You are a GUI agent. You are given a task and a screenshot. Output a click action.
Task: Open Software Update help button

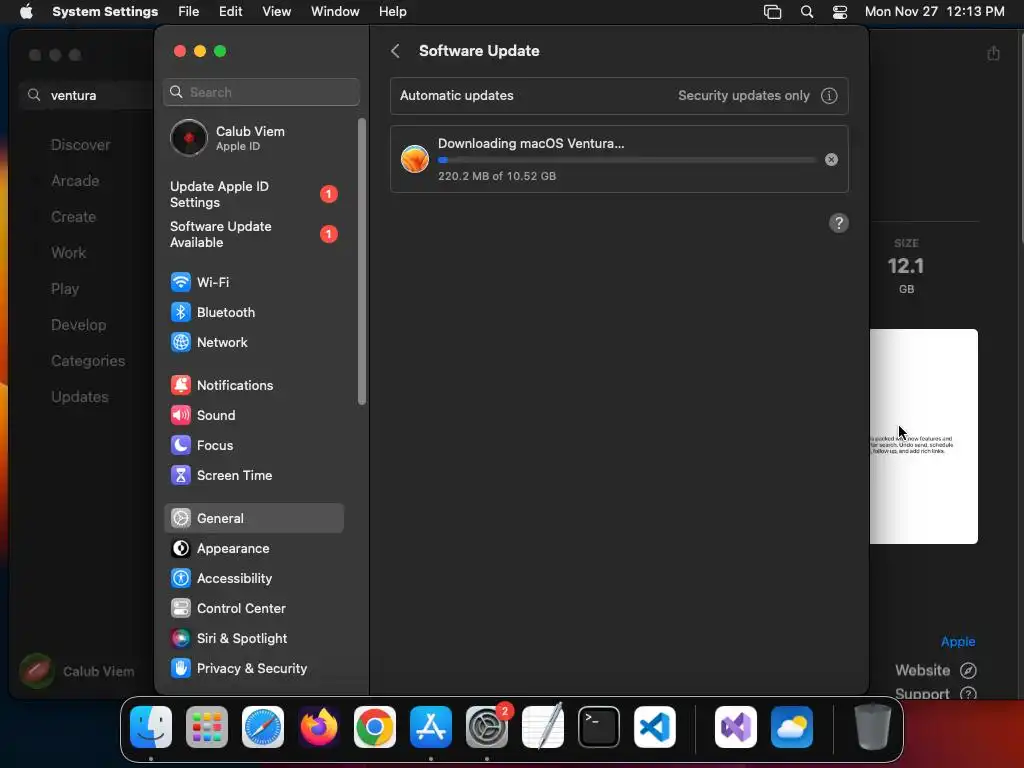pyautogui.click(x=839, y=223)
